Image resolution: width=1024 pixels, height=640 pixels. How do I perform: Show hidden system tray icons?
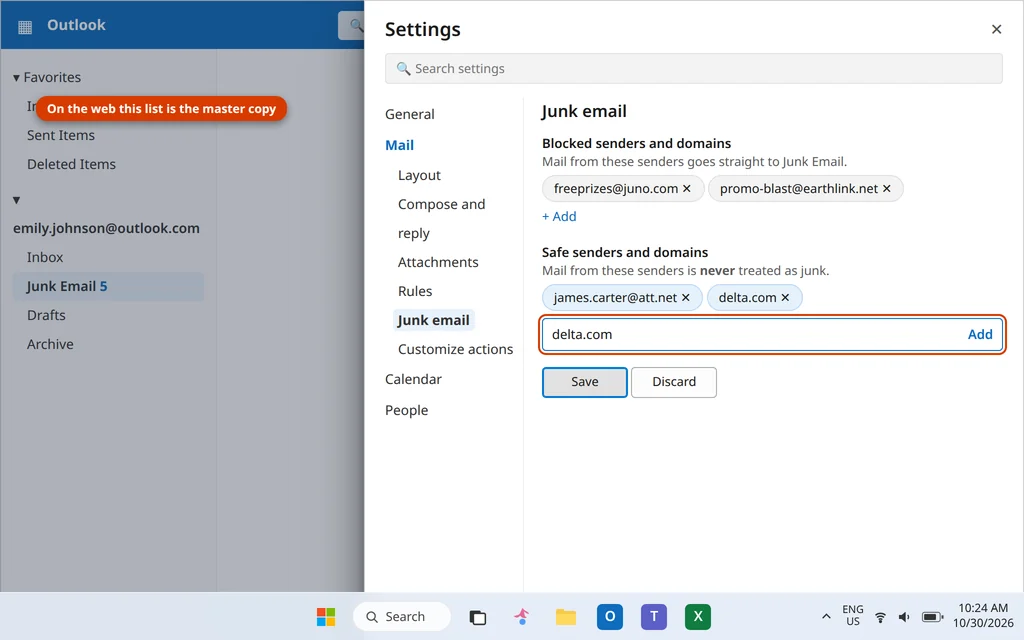826,616
